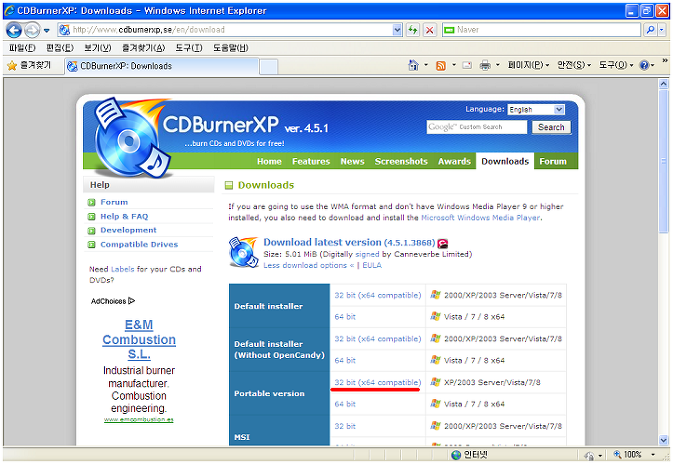The image size is (673, 464).
Task: Click the address bar URL field
Action: 225,30
